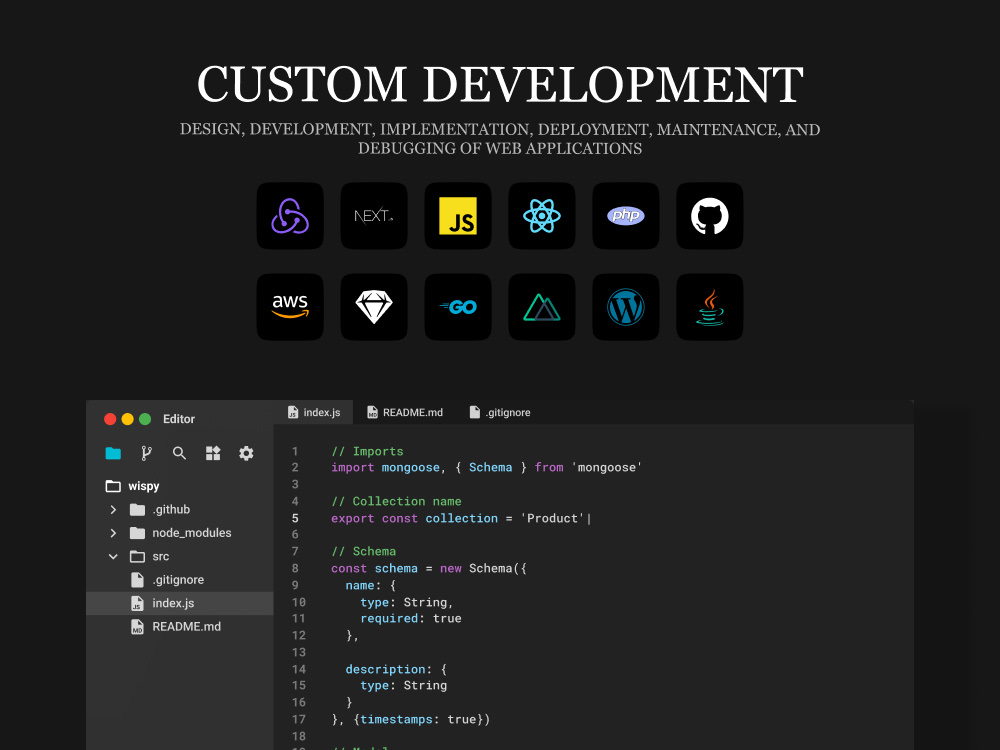The image size is (1000, 750).
Task: Click the search magnifier icon in the Editor sidebar
Action: pyautogui.click(x=179, y=453)
